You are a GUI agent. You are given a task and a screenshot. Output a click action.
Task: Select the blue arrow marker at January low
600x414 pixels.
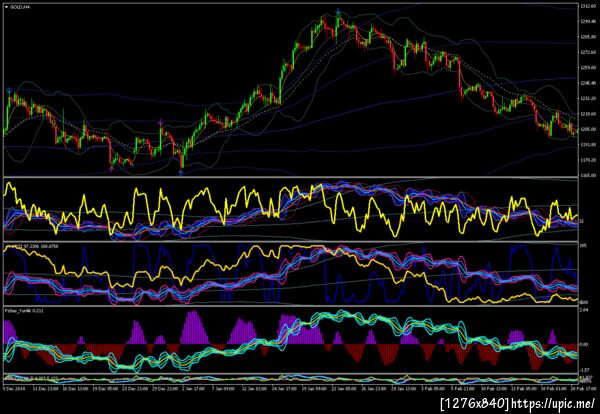tap(181, 173)
